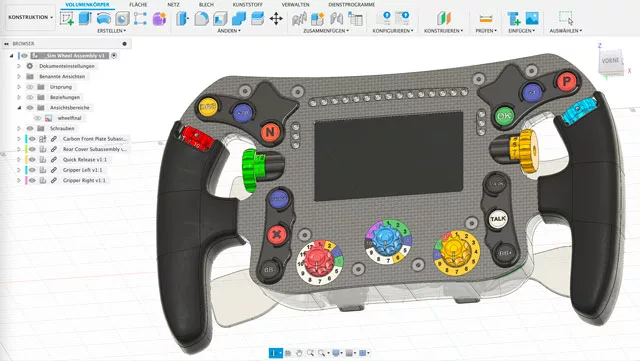Select the rectangular pattern tool
Image resolution: width=640 pixels, height=361 pixels.
click(140, 18)
